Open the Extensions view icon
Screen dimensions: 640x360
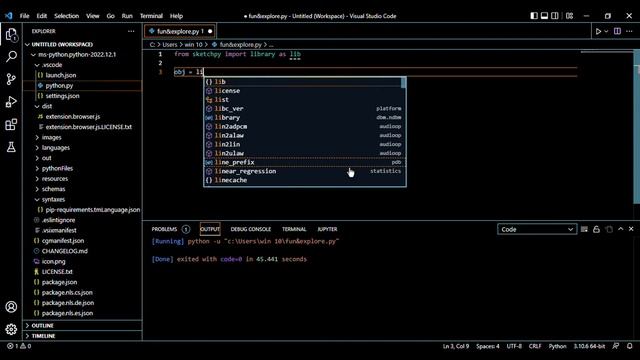pyautogui.click(x=11, y=124)
